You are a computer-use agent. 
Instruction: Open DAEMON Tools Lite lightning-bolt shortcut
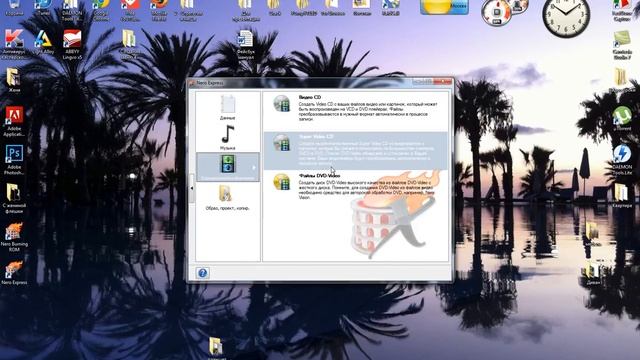coord(622,160)
